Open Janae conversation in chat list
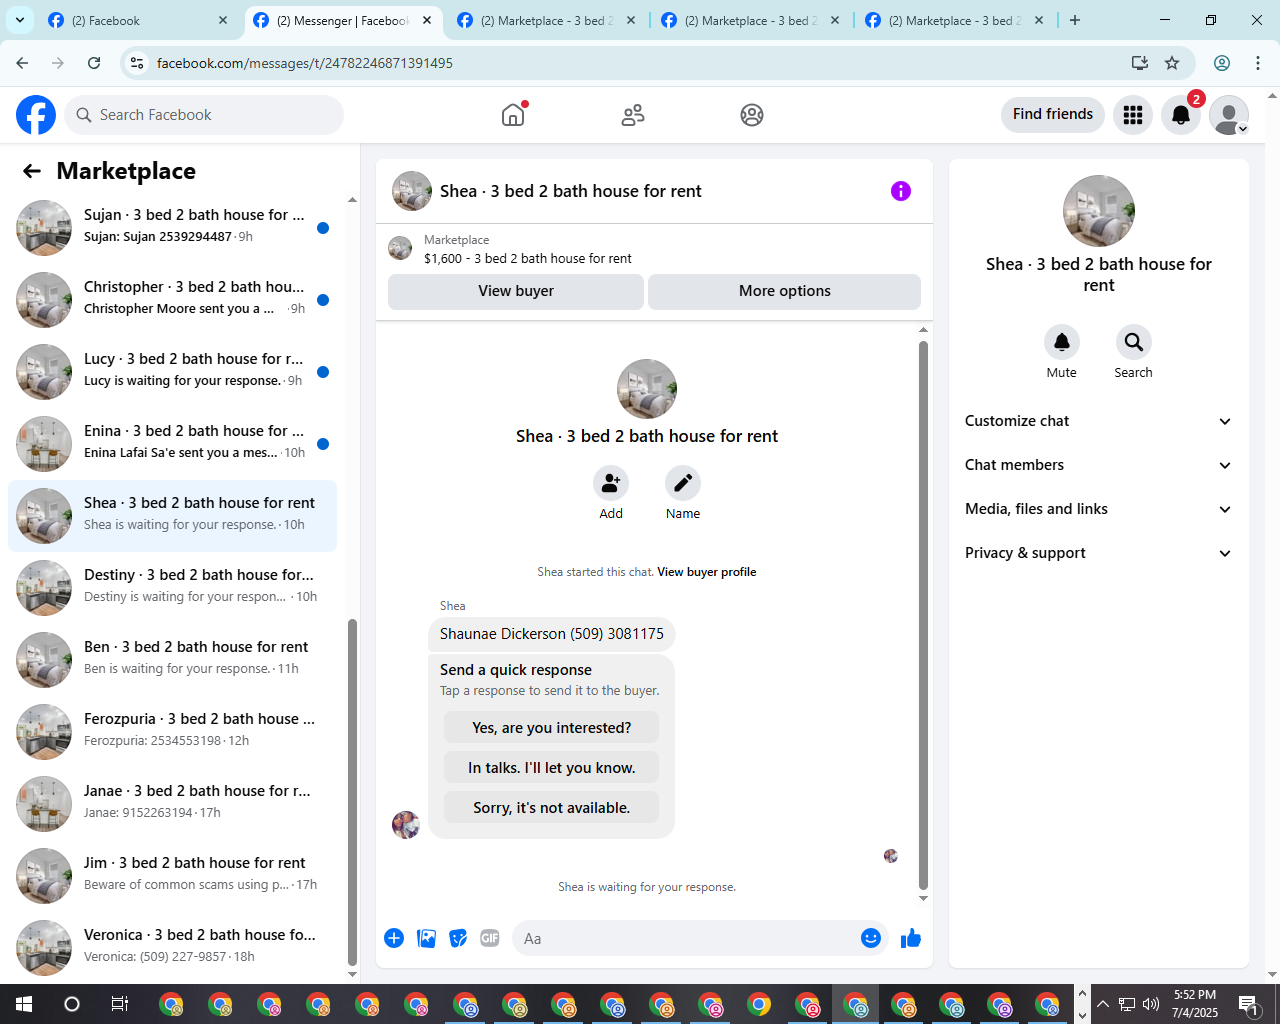1280x1024 pixels. tap(172, 804)
